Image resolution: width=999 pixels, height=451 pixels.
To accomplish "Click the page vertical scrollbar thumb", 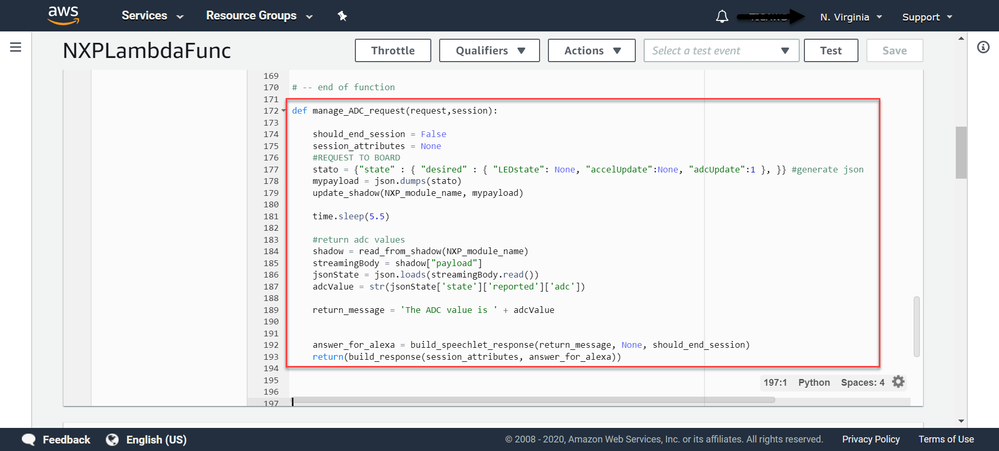I will tap(961, 152).
